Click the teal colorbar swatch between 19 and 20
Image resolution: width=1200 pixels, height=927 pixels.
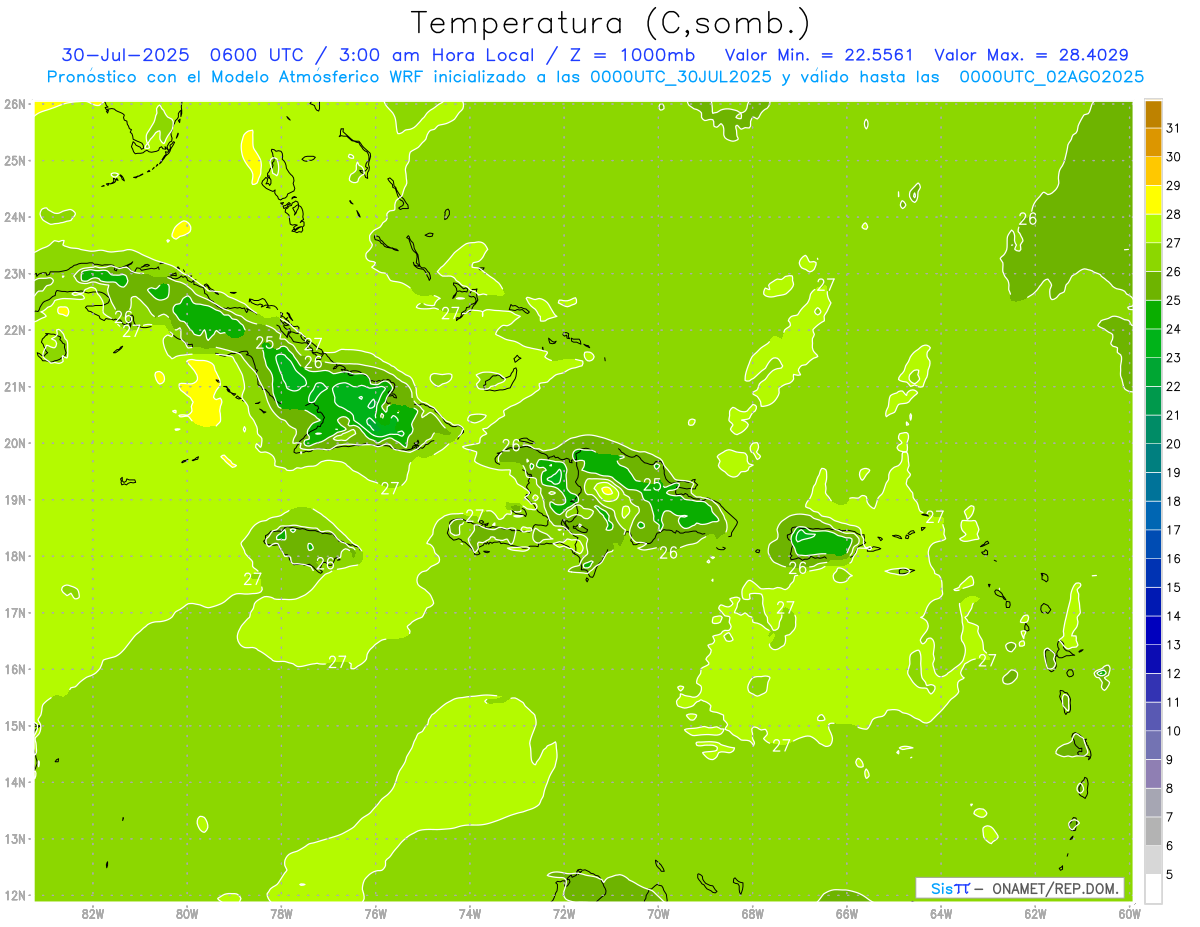point(1153,458)
